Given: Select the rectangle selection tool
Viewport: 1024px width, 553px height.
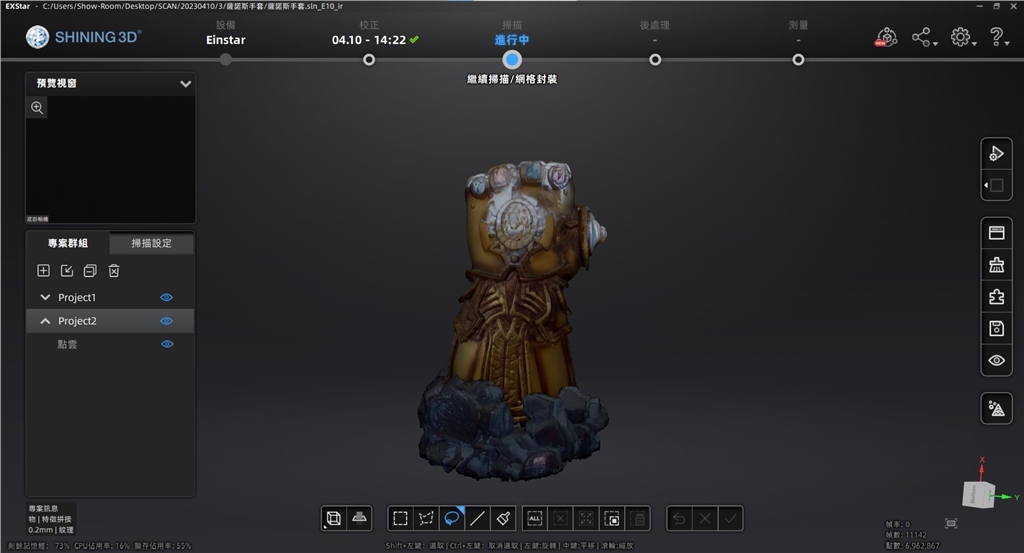Looking at the screenshot, I should 400,518.
